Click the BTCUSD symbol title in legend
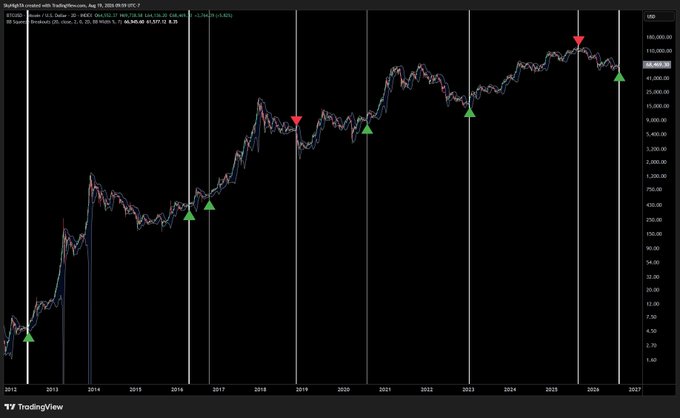Screen dimensions: 680x418 pyautogui.click(x=47, y=15)
